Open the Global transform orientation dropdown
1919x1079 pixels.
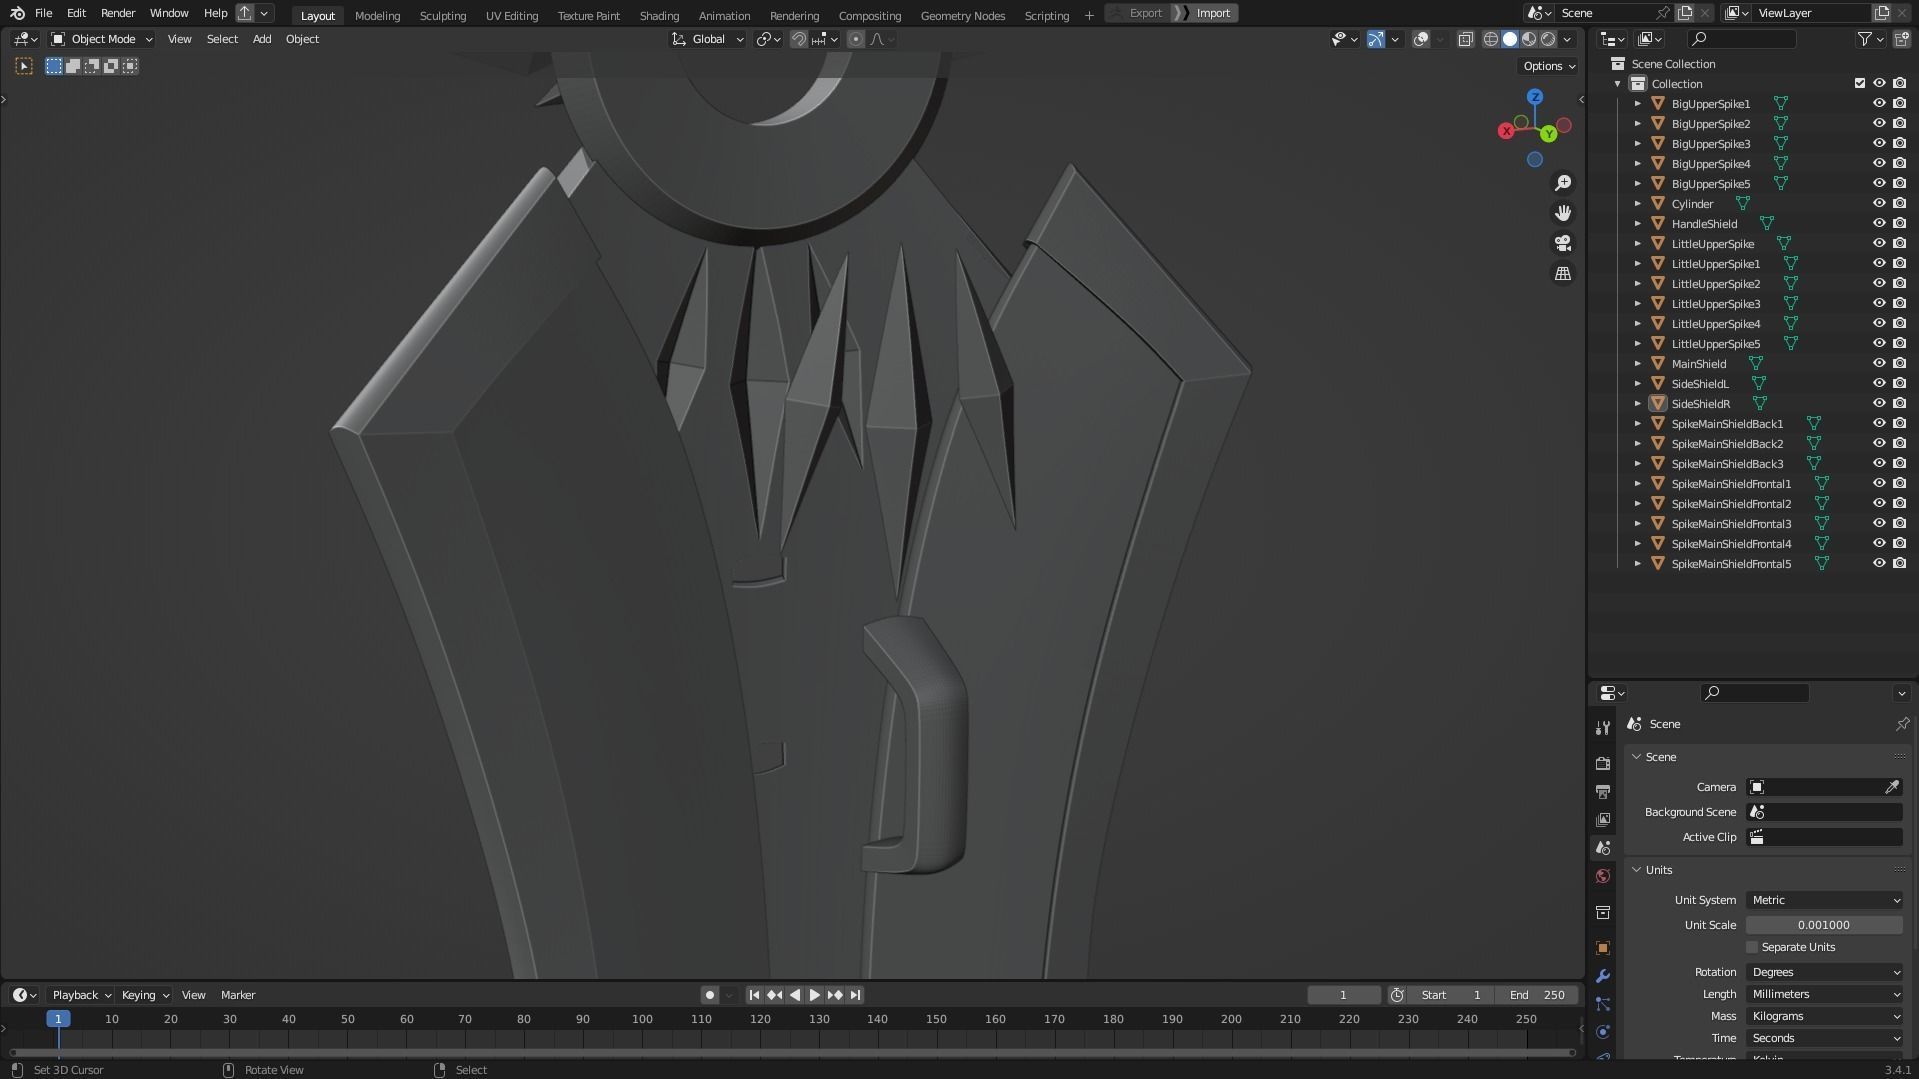[x=708, y=39]
